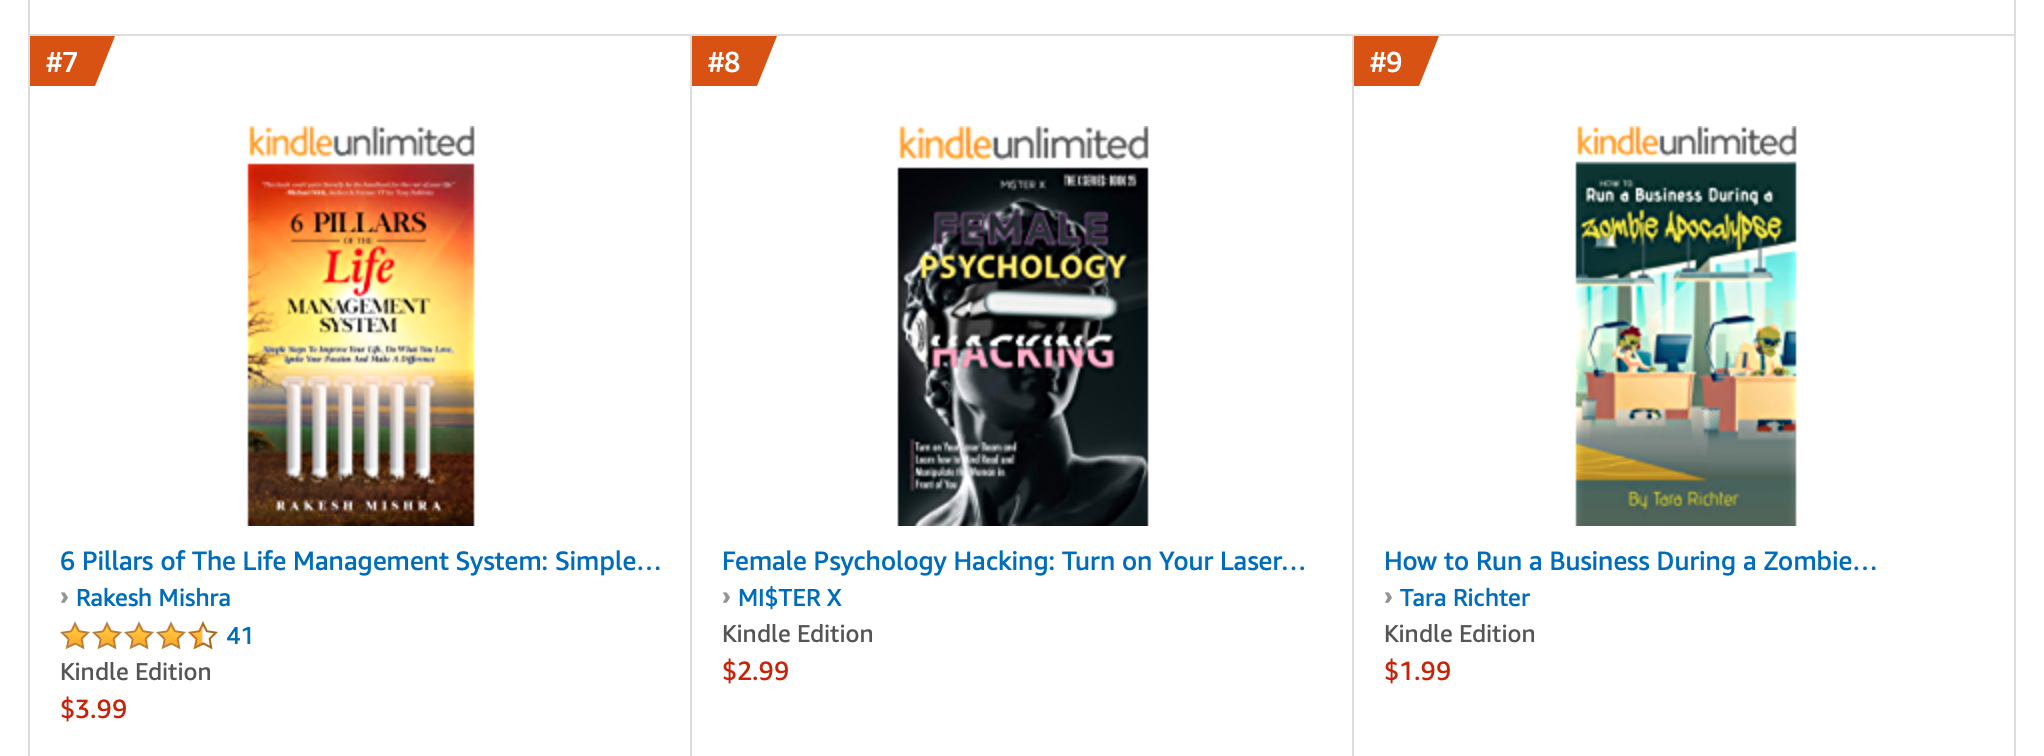The width and height of the screenshot is (2044, 756).
Task: Open the How to Run a Business During a Zombie title
Action: pos(1630,561)
